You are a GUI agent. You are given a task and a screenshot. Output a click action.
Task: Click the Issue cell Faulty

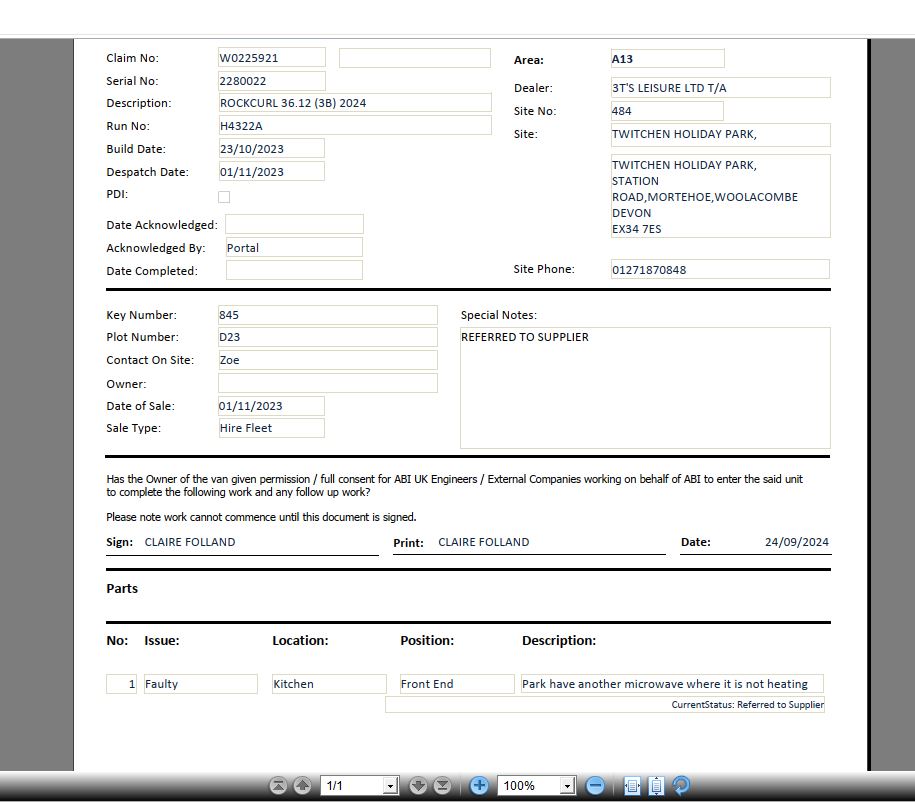tap(201, 684)
